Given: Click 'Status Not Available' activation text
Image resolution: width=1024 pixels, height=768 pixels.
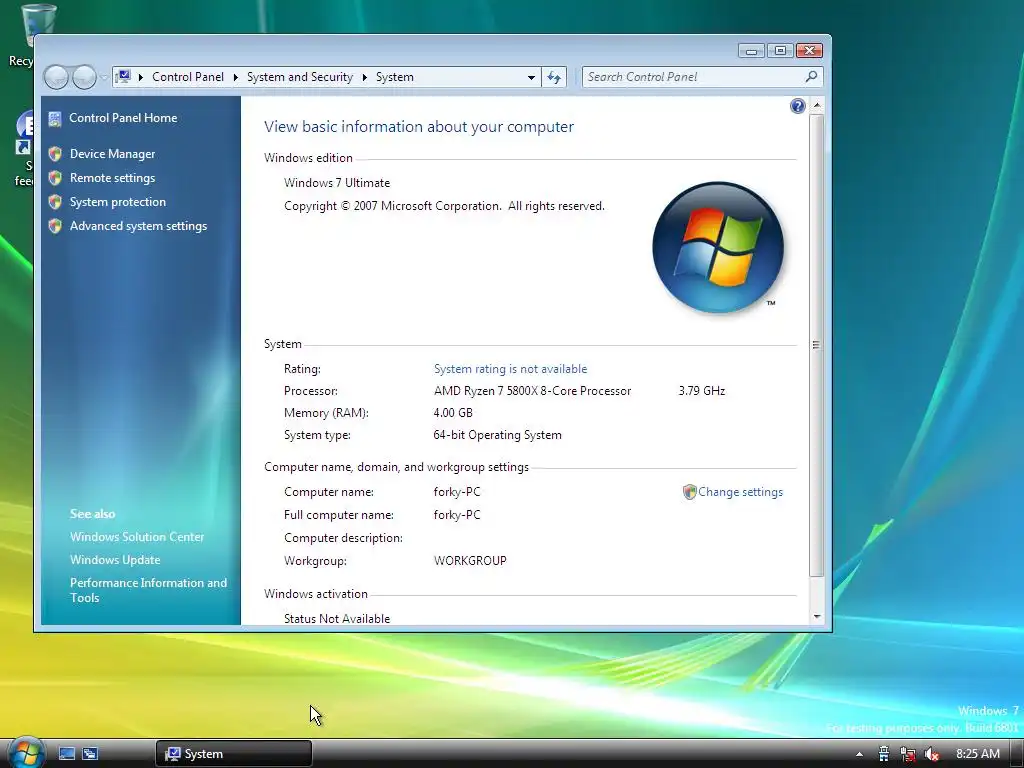Looking at the screenshot, I should tap(337, 618).
